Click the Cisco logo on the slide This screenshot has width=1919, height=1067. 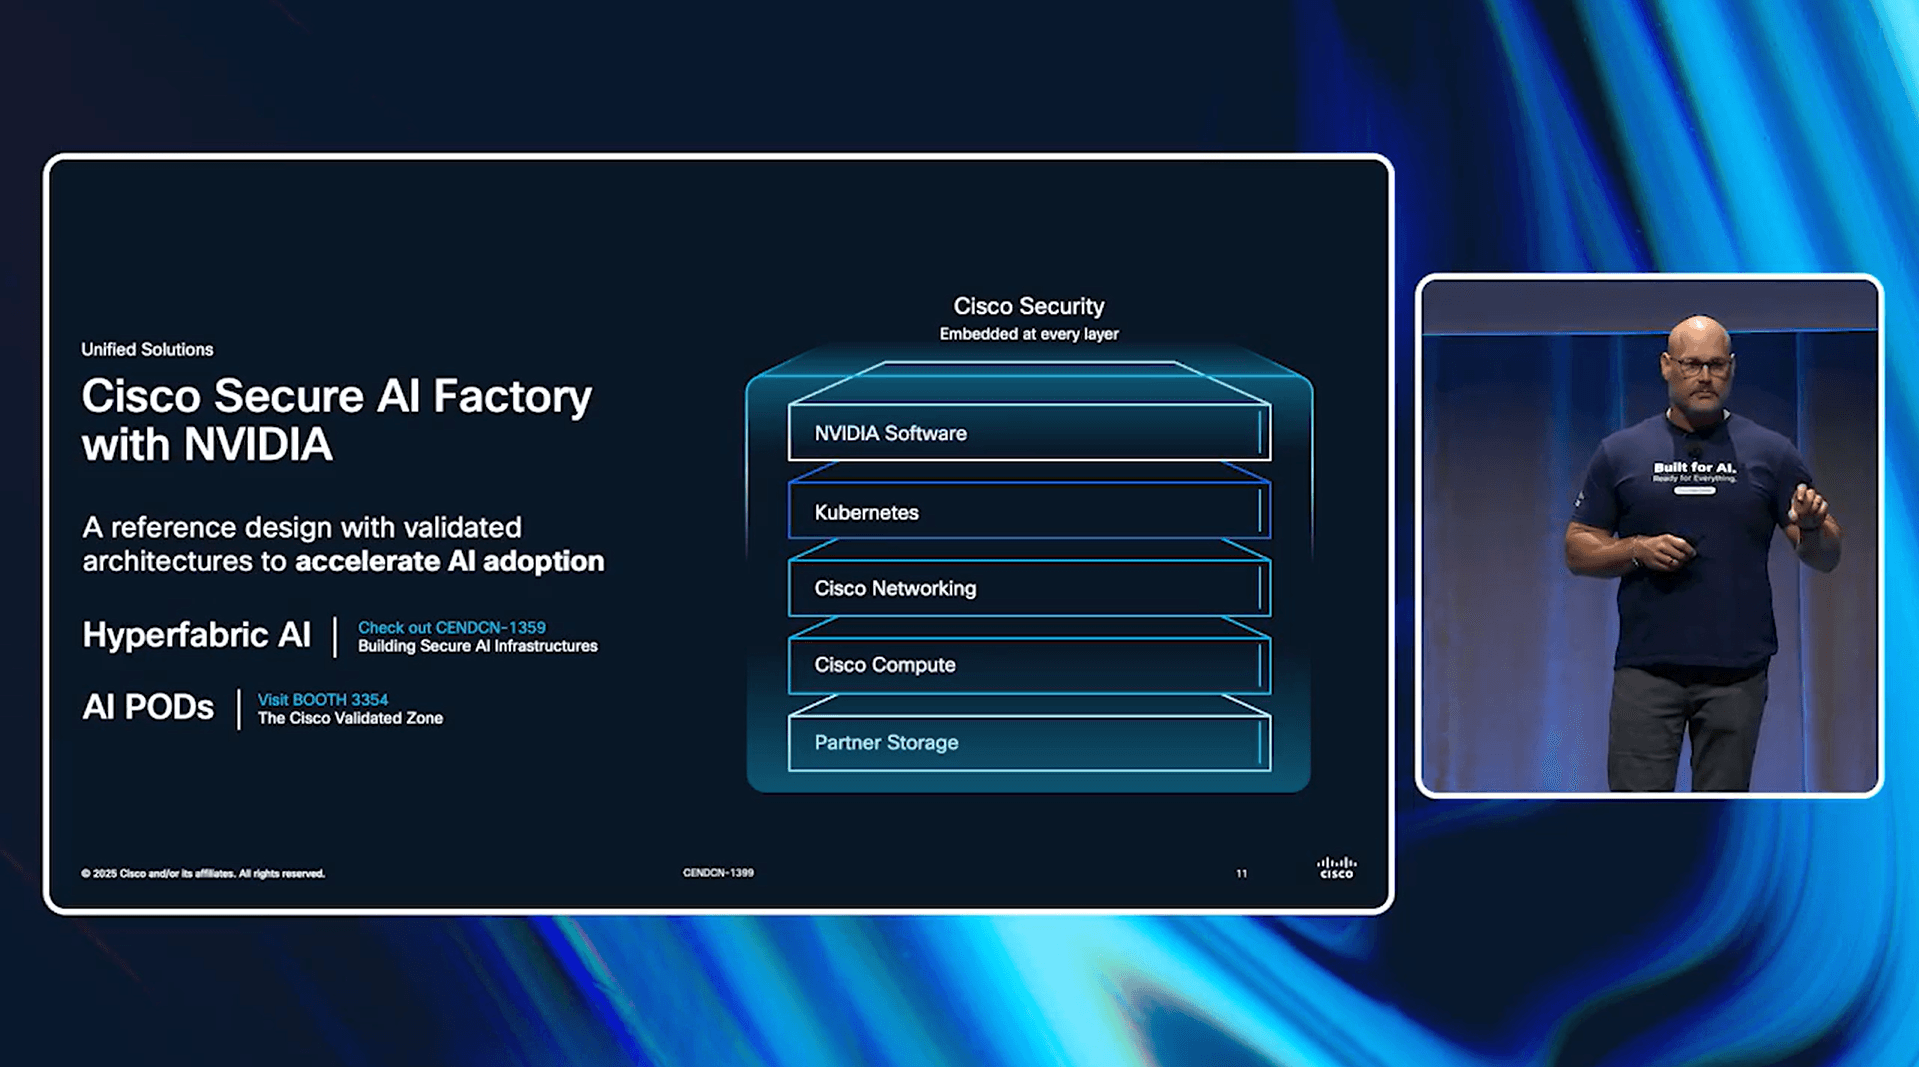pyautogui.click(x=1336, y=867)
